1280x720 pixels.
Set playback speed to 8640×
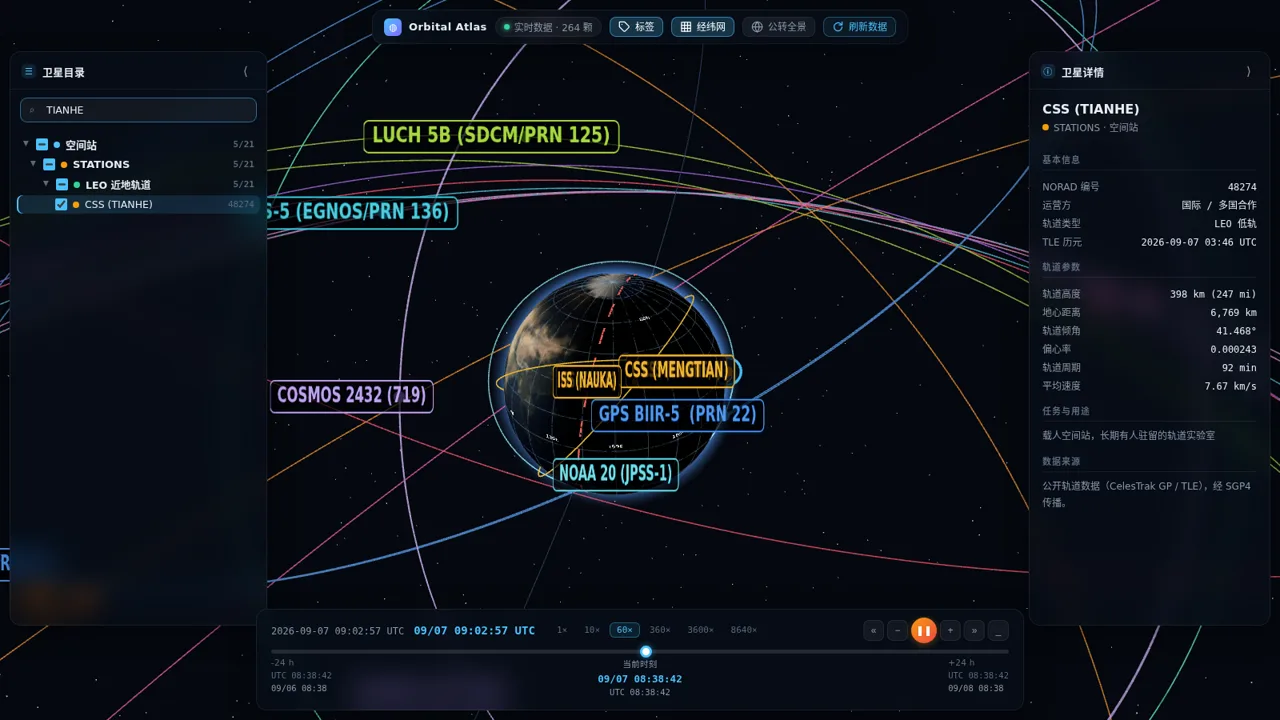click(743, 630)
